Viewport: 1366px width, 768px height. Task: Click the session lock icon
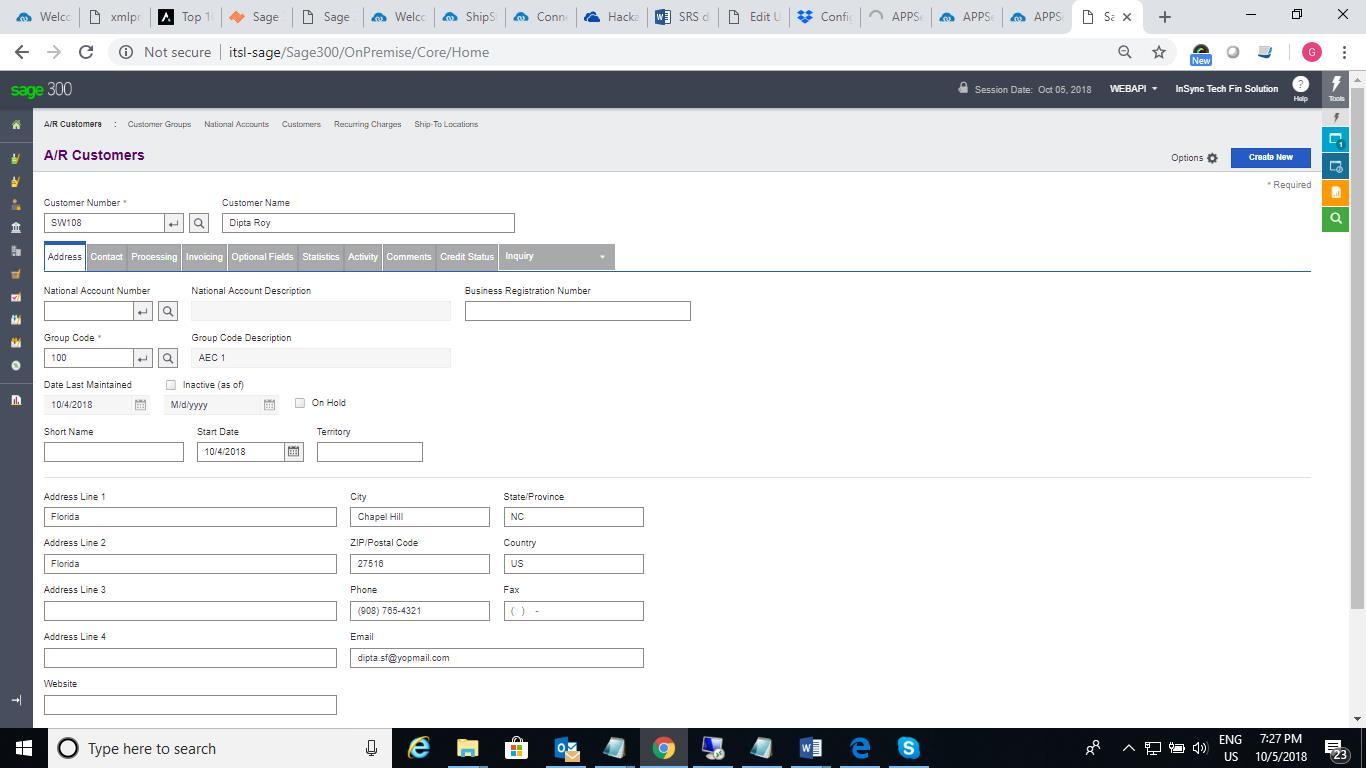[963, 88]
